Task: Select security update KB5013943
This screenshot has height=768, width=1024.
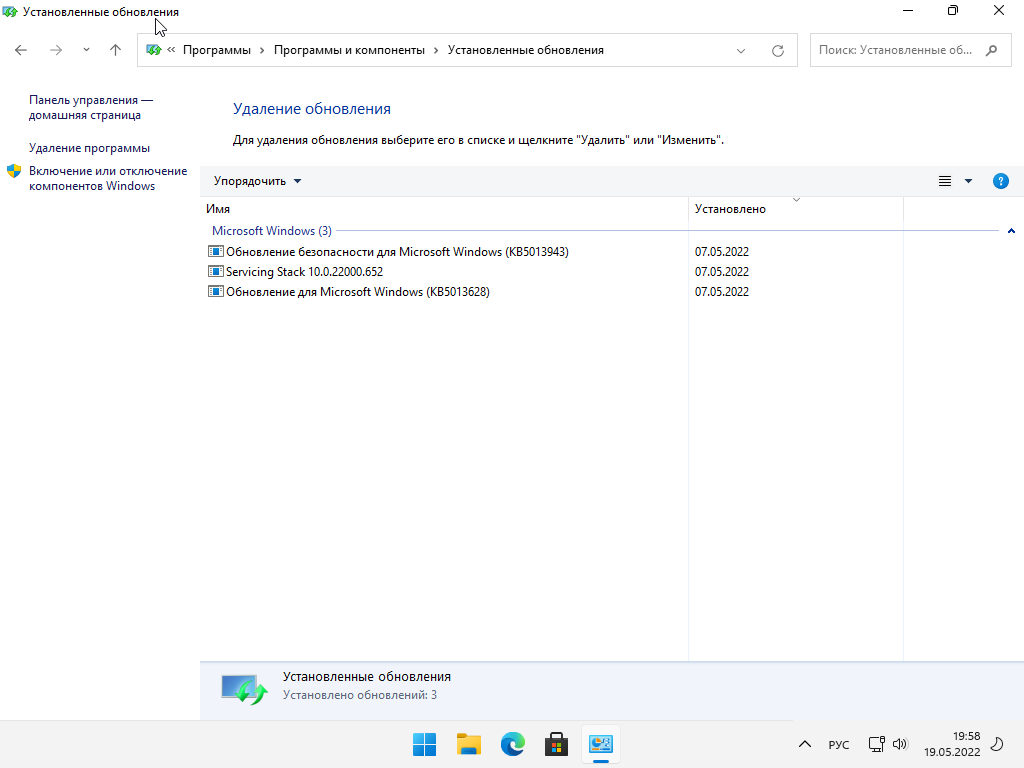Action: click(397, 252)
